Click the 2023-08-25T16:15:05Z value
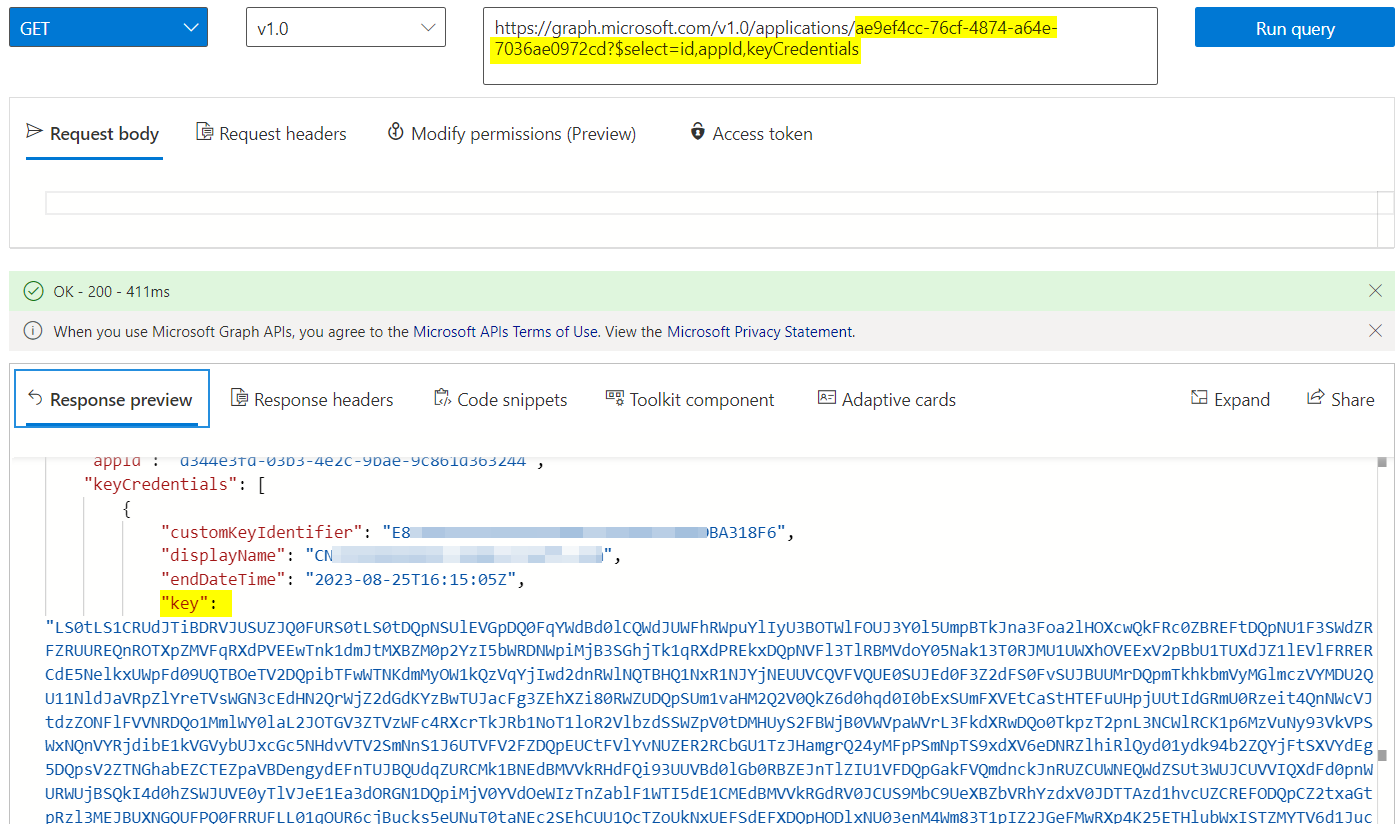Screen dimensions: 1395x824 pyautogui.click(x=411, y=579)
